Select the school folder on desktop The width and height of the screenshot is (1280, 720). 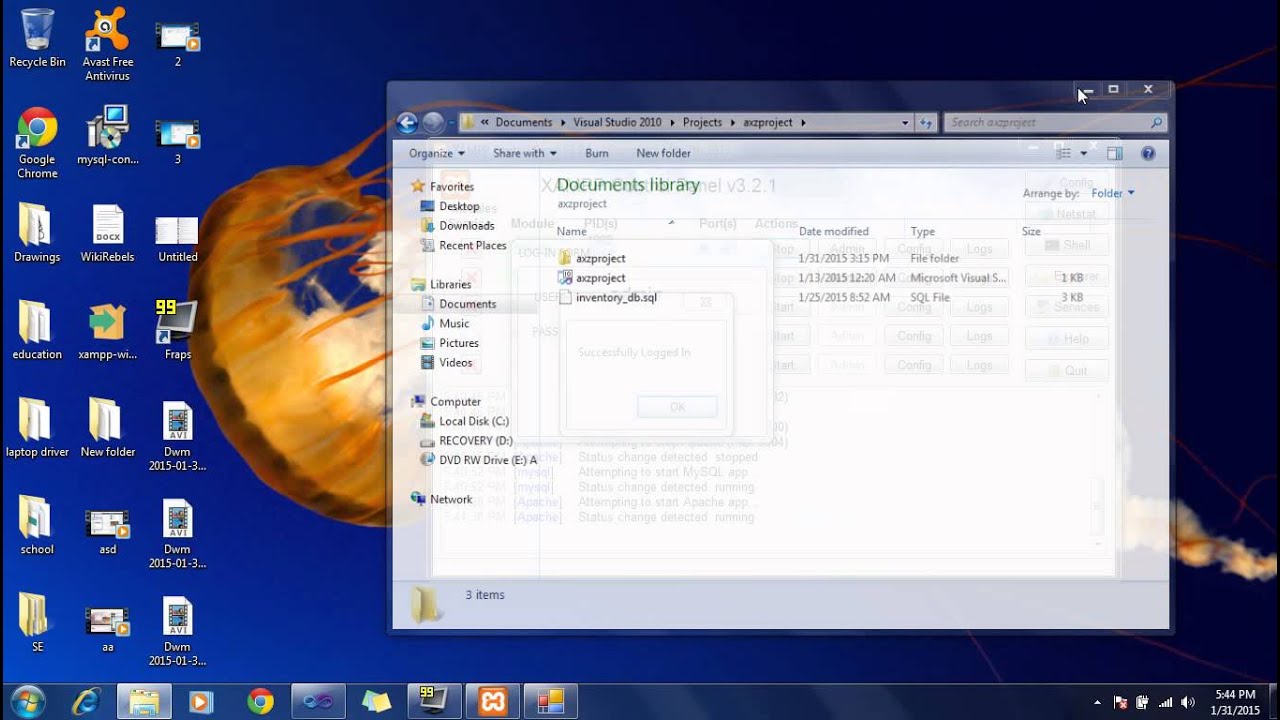[37, 526]
